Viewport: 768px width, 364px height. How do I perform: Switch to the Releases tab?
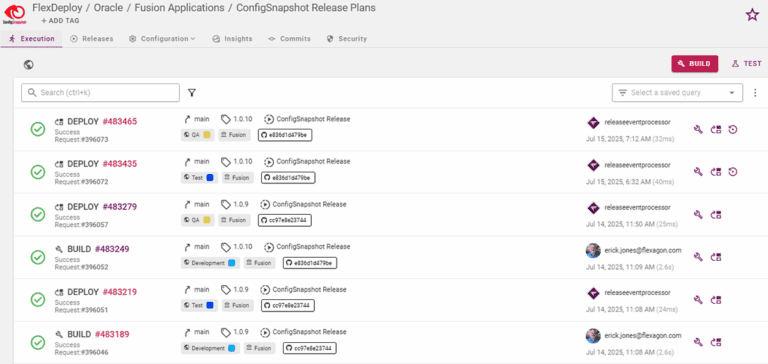click(92, 39)
